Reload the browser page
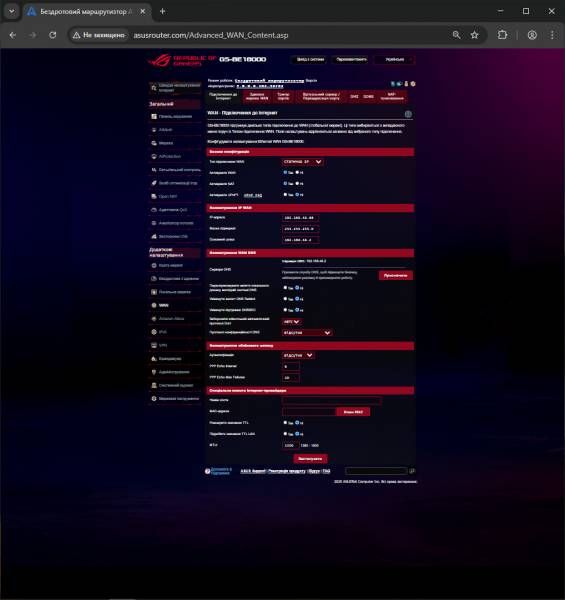The height and width of the screenshot is (600, 565). pyautogui.click(x=53, y=35)
